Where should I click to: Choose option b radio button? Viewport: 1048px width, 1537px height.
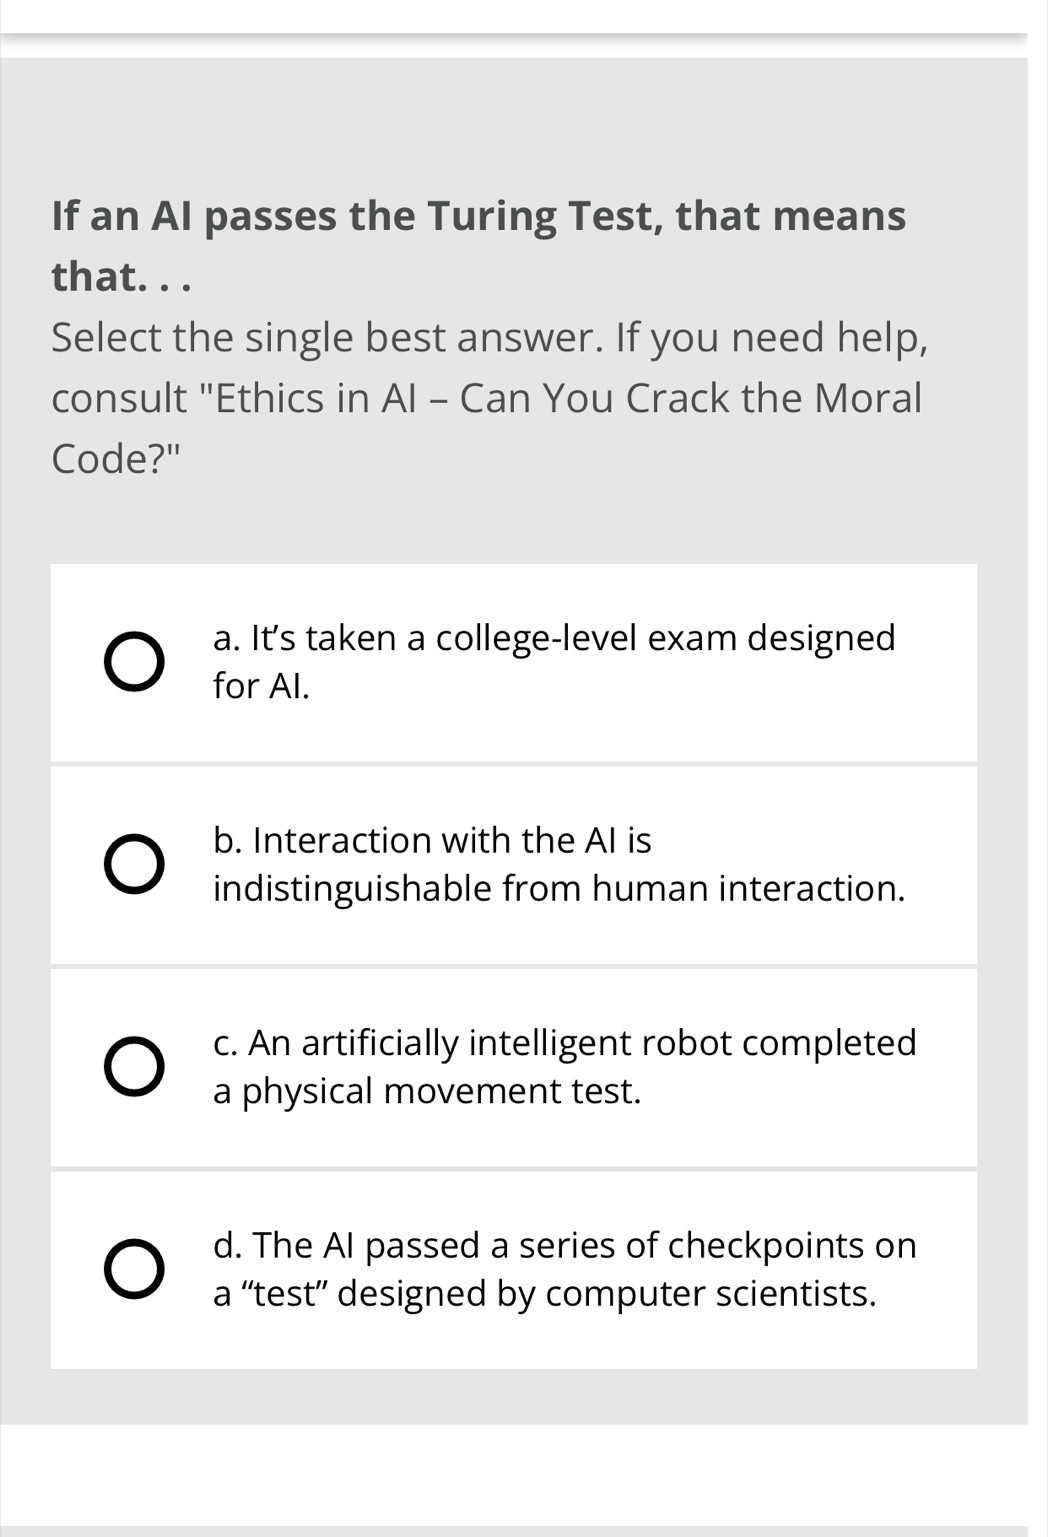(134, 865)
